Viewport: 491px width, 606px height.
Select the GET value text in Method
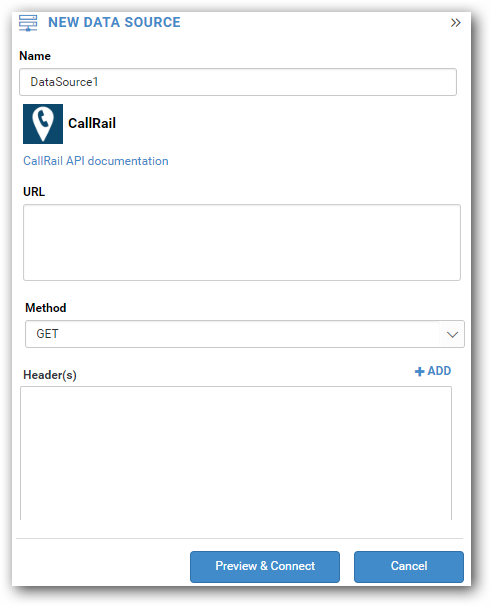[47, 334]
